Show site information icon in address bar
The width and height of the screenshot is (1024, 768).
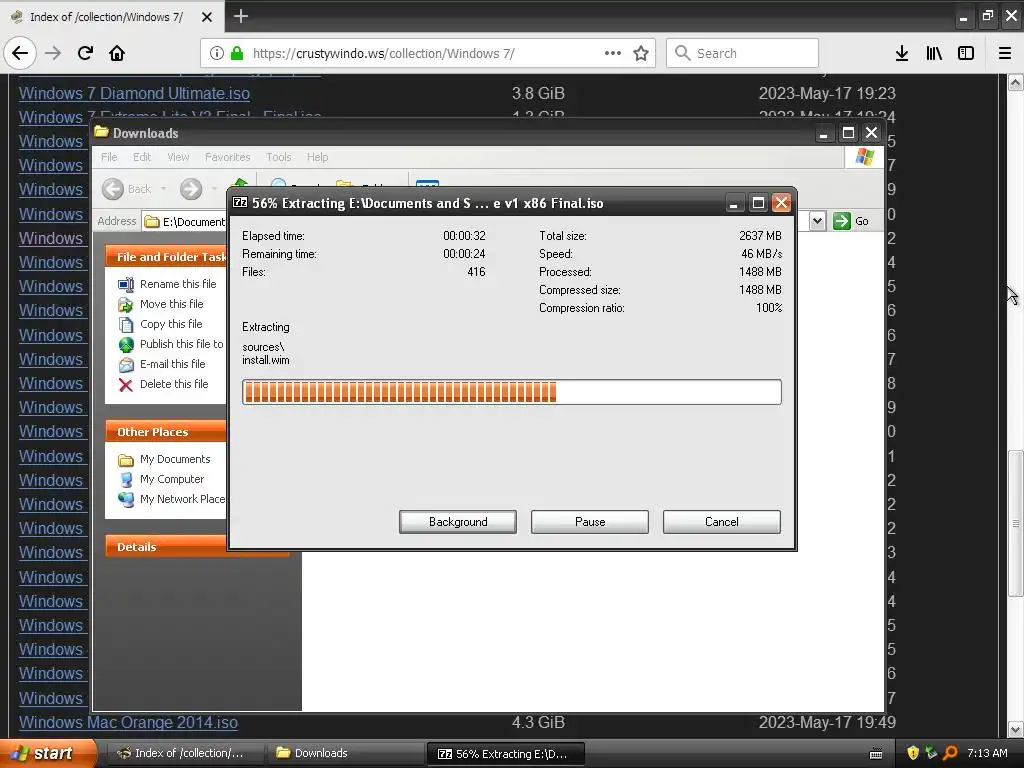217,54
